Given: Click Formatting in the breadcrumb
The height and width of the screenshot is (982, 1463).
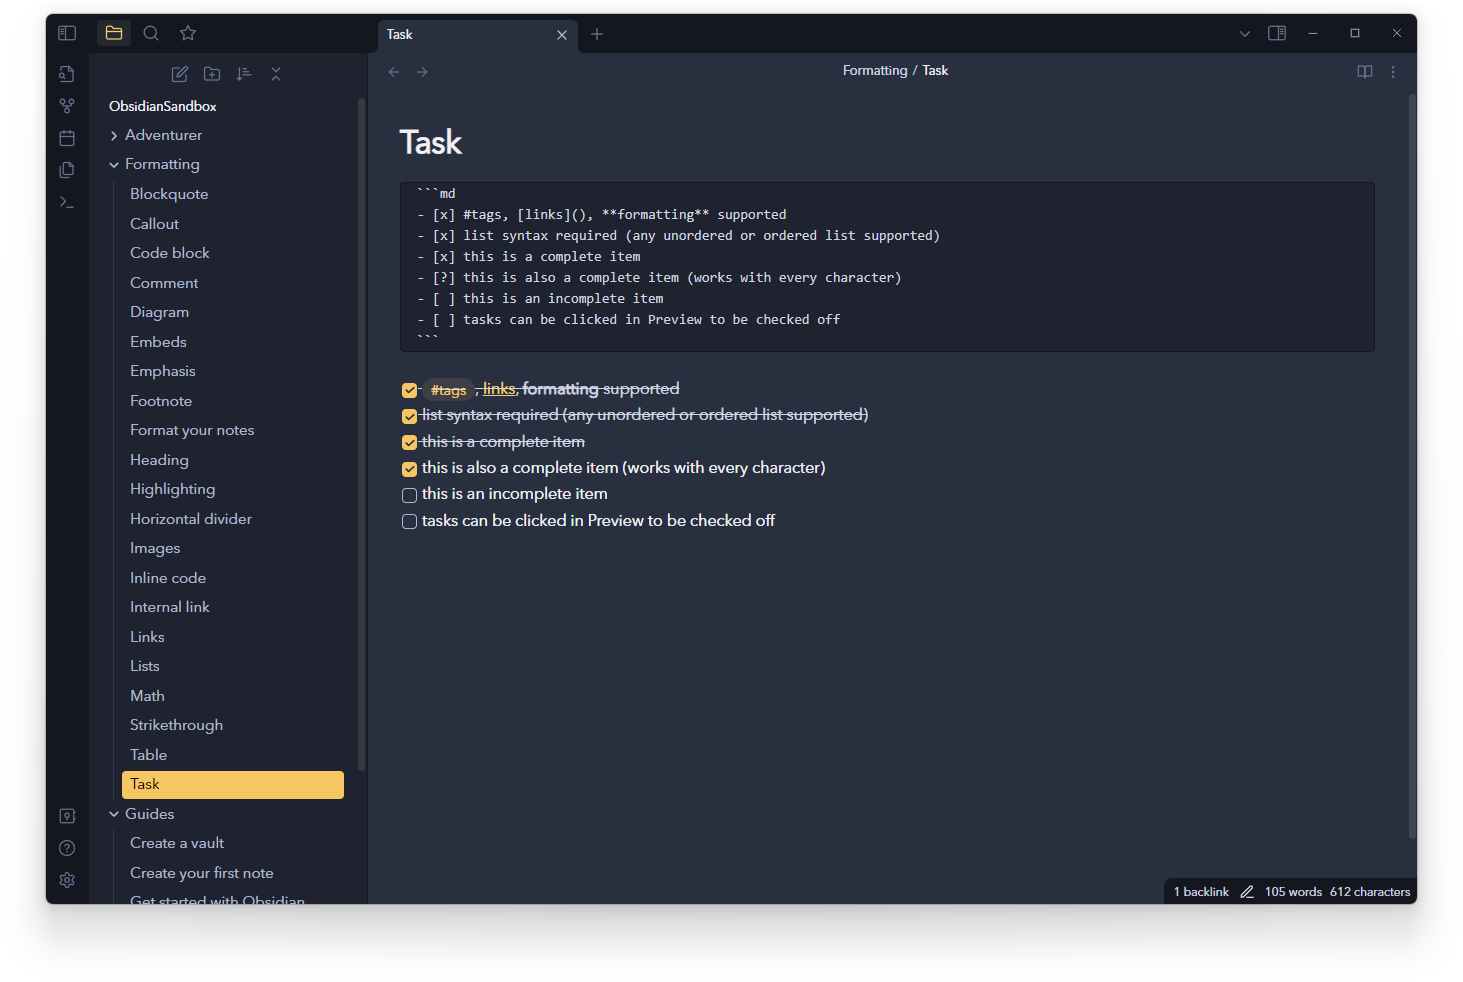Looking at the screenshot, I should click(x=875, y=70).
